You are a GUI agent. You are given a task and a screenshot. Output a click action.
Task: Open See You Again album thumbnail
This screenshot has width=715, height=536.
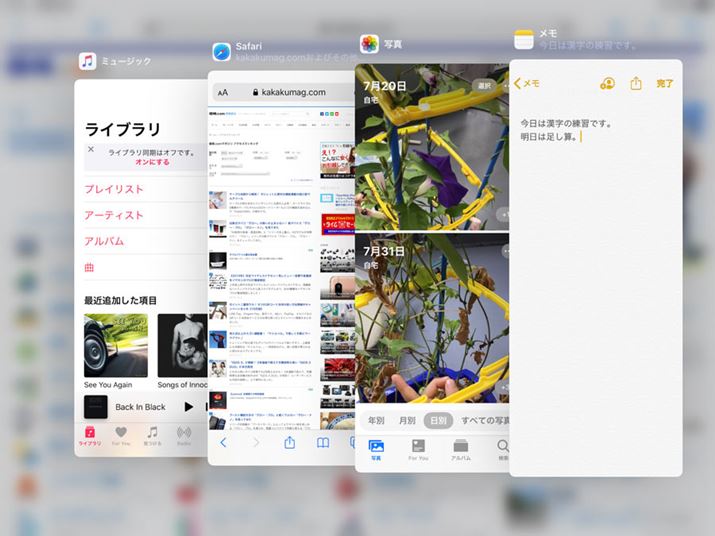click(x=116, y=345)
